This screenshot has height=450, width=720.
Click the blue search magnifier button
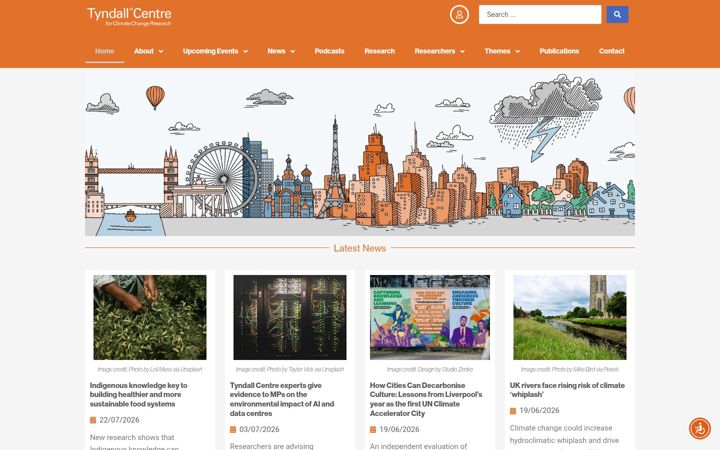pyautogui.click(x=617, y=15)
